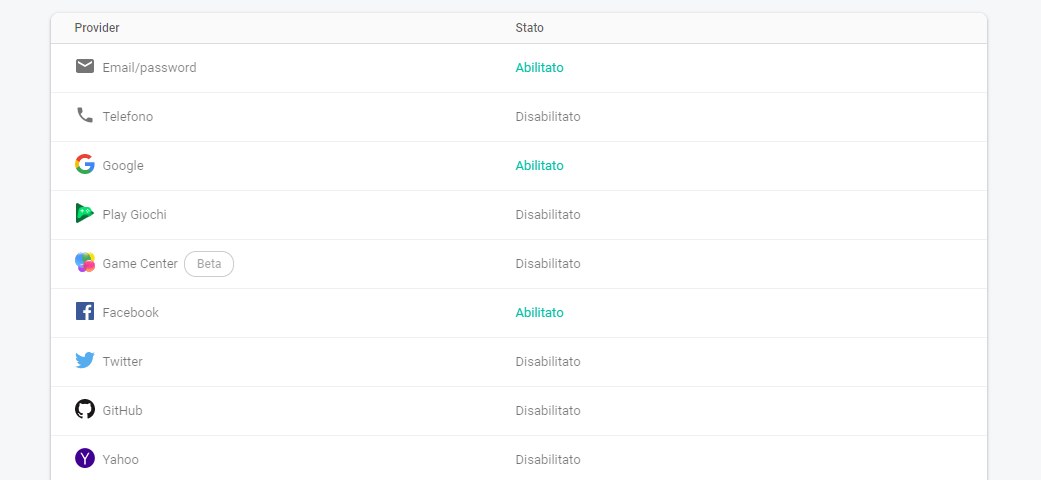
Task: Click the Abilitato status for Google
Action: point(539,166)
